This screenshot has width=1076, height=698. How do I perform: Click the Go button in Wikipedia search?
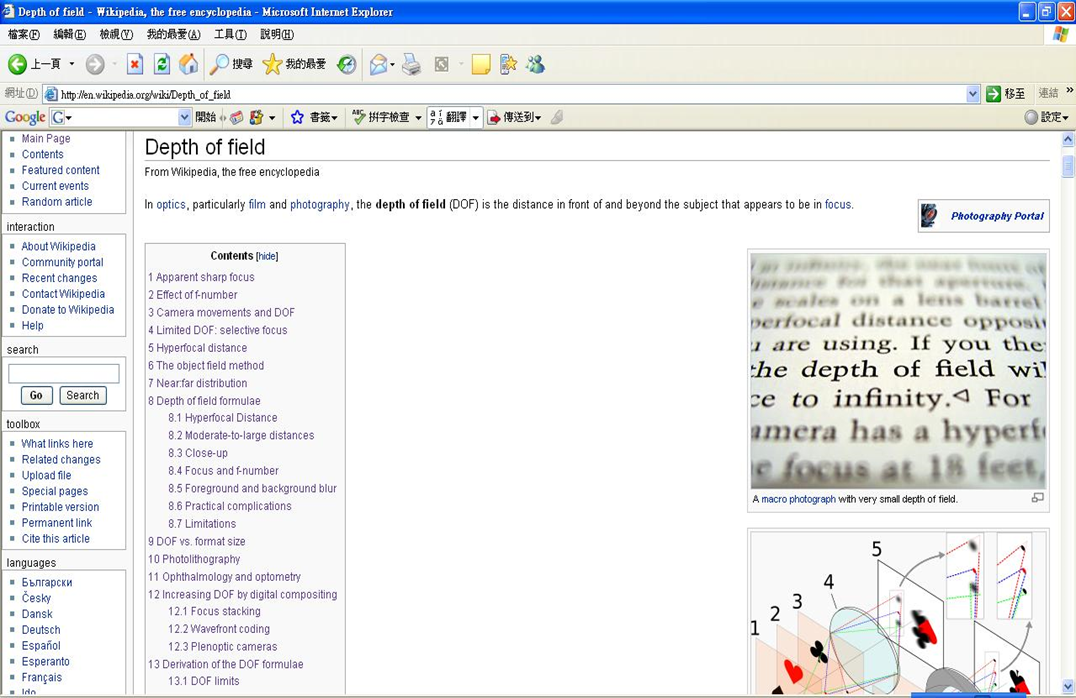tap(36, 395)
